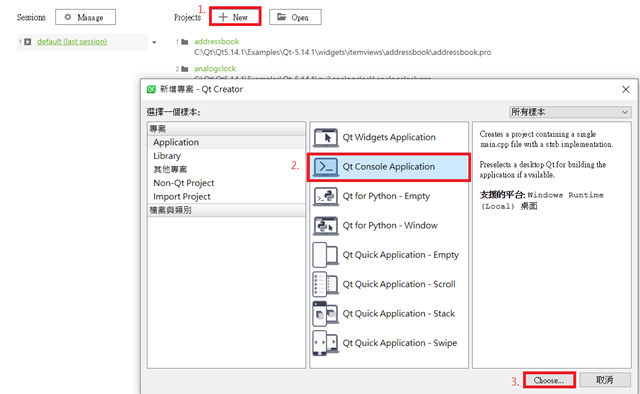Click the plus icon in New button
The height and width of the screenshot is (394, 640).
[223, 17]
